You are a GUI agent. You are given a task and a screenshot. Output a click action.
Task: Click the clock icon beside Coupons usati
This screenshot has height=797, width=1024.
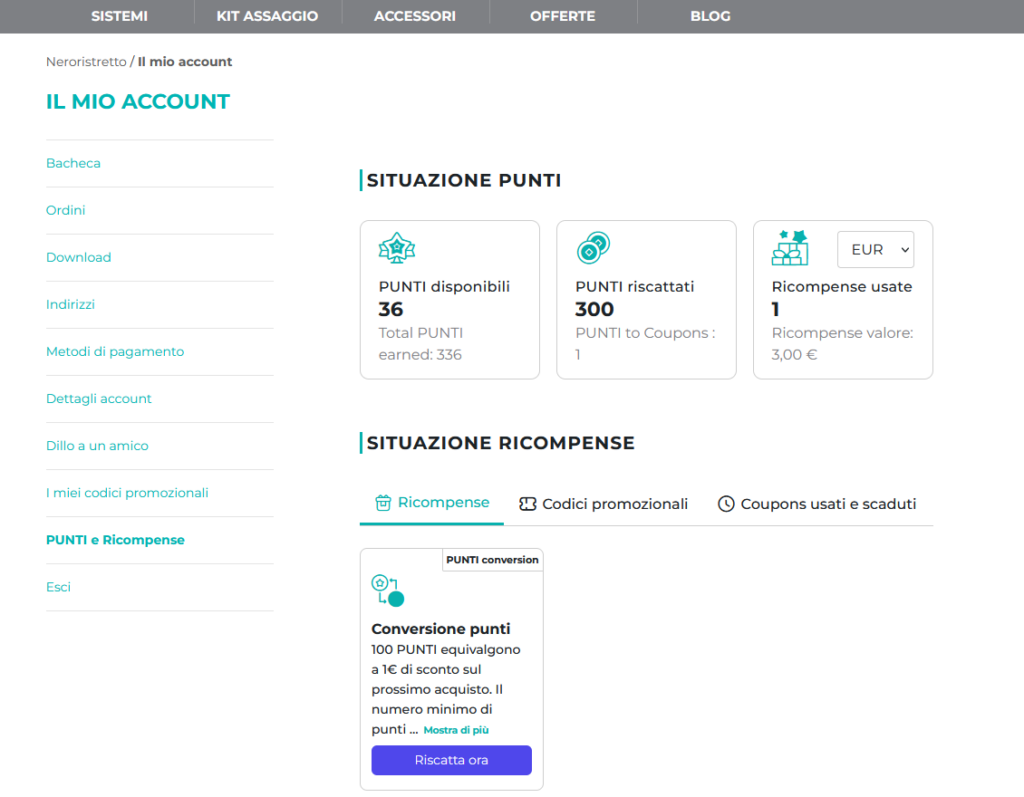click(726, 504)
